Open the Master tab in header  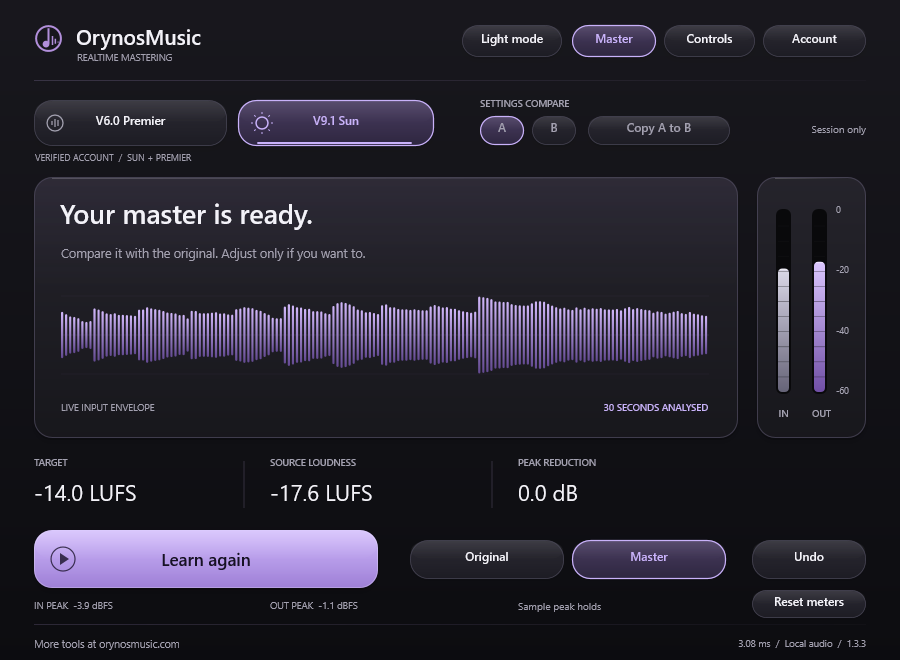pos(614,40)
